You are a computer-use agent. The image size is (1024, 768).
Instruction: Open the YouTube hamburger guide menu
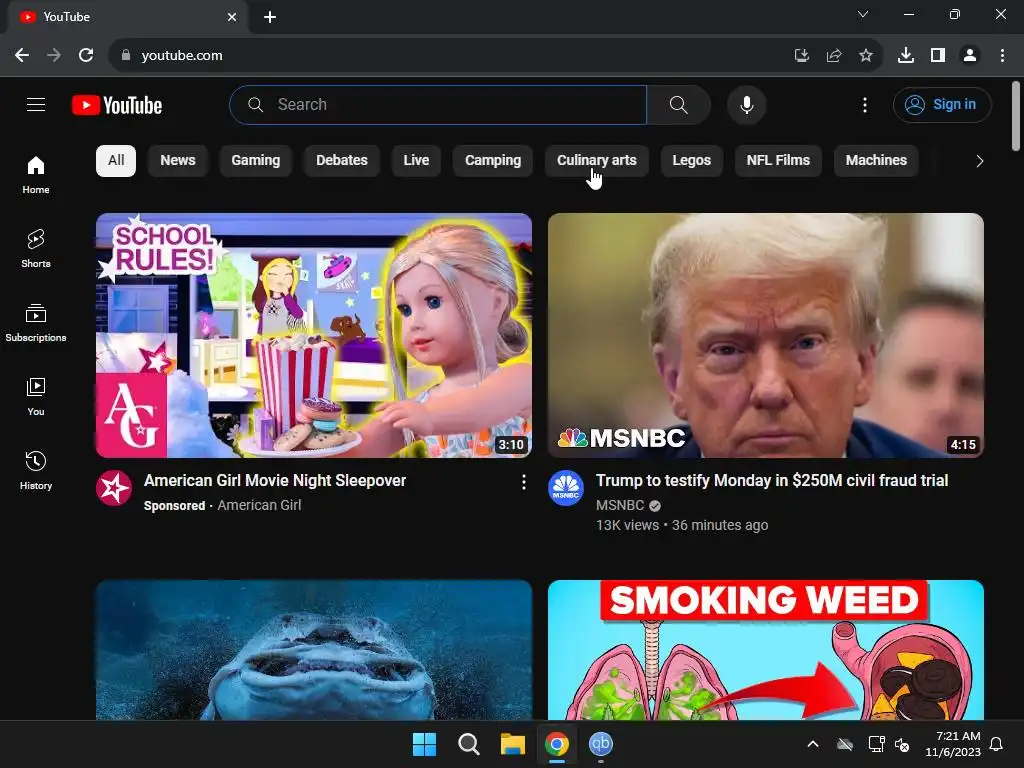tap(36, 104)
